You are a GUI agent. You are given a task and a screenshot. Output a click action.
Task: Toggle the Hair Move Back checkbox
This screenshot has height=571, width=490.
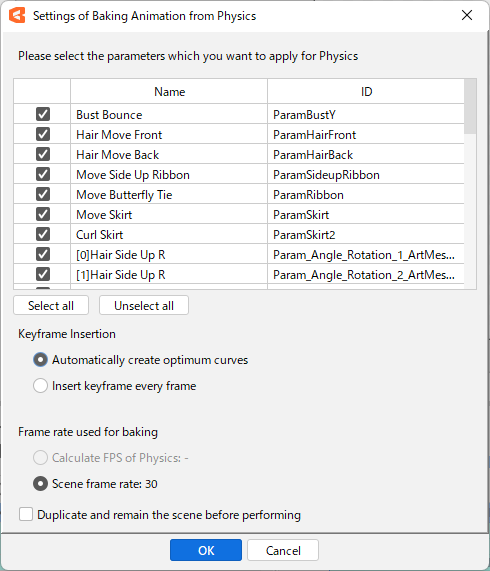pyautogui.click(x=43, y=154)
